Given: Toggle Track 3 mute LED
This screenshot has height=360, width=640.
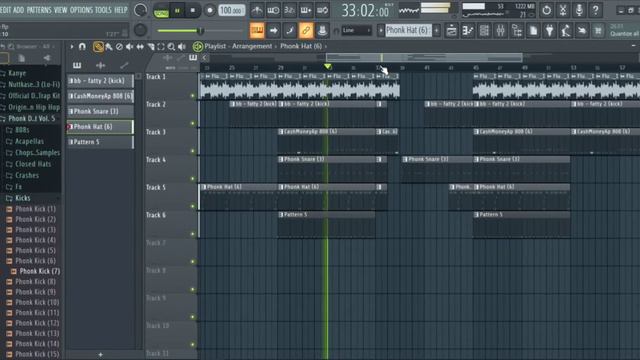Looking at the screenshot, I should pos(193,151).
